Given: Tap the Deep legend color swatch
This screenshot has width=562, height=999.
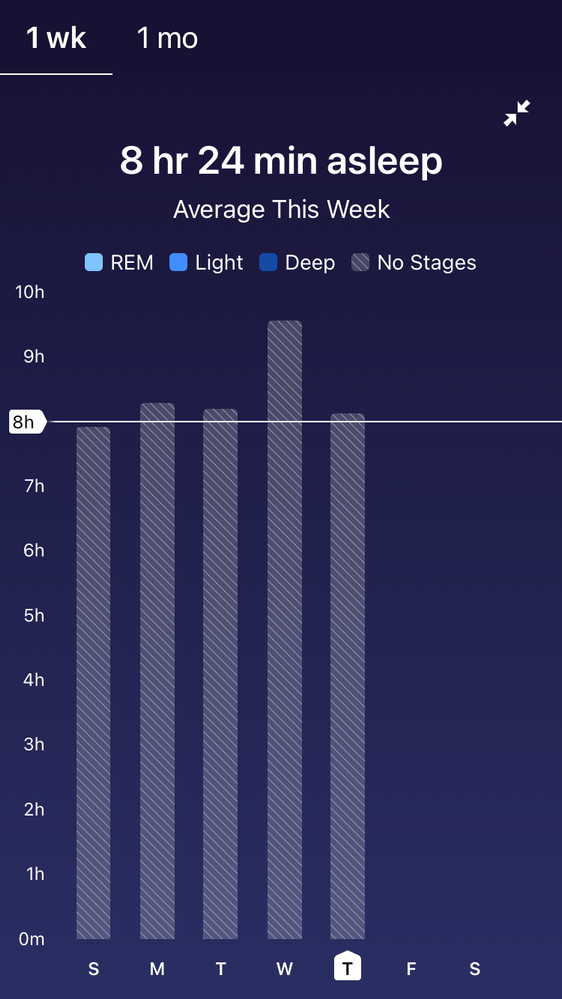Looking at the screenshot, I should tap(268, 262).
